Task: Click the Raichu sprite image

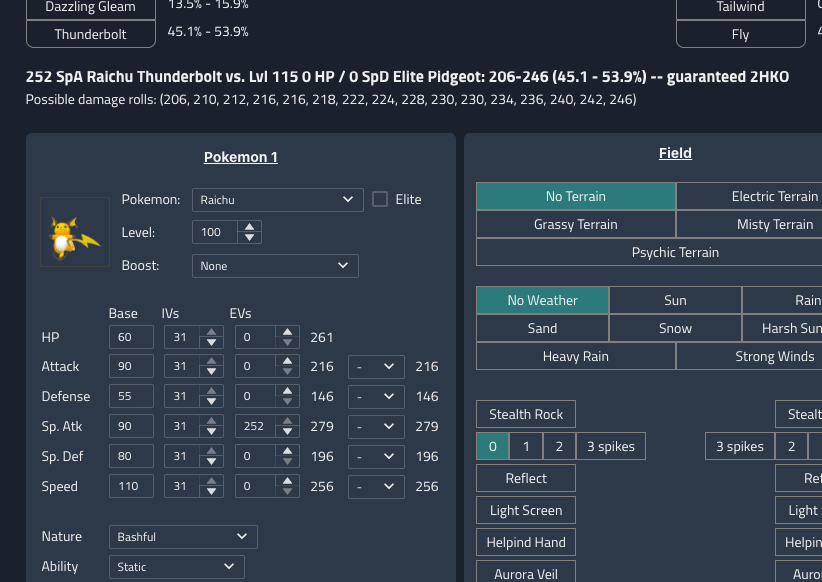Action: click(75, 232)
